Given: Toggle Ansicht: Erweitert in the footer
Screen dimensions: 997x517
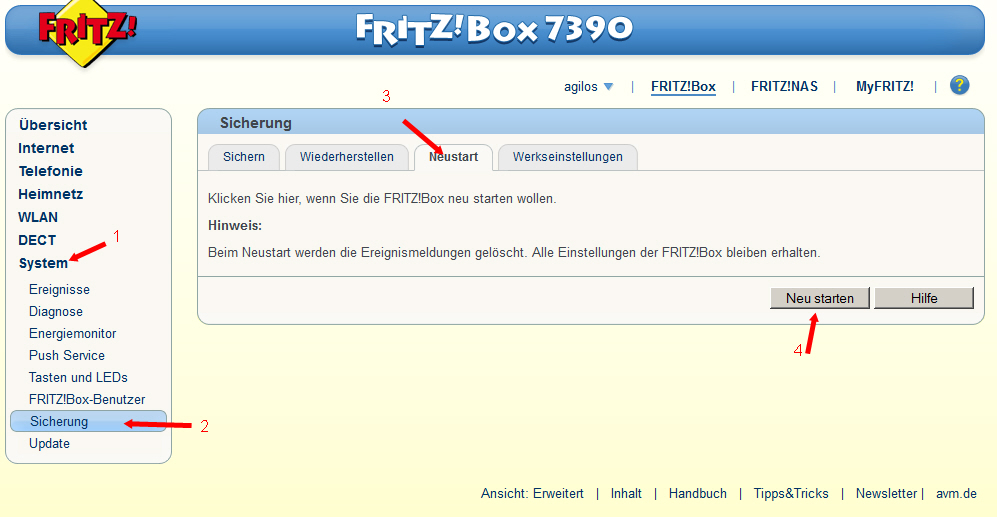Looking at the screenshot, I should (532, 493).
